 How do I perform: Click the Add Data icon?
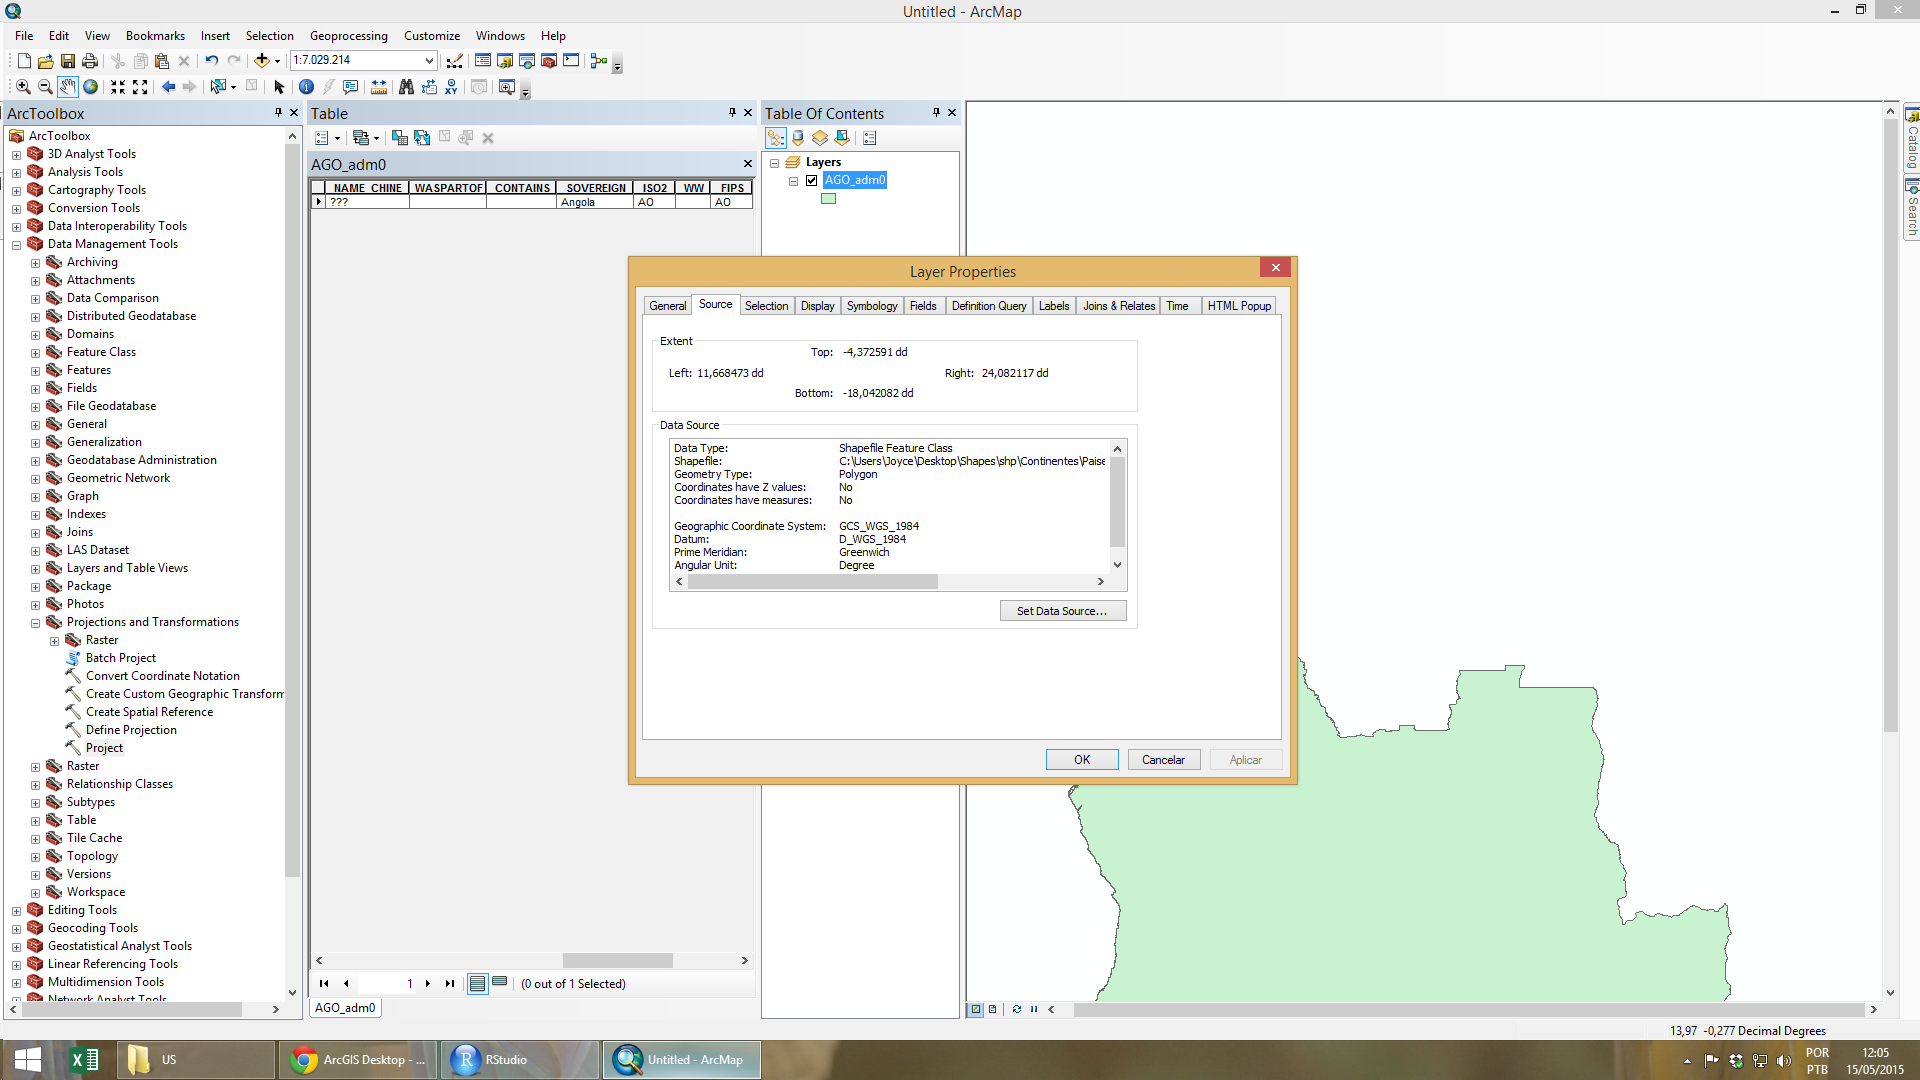coord(261,61)
